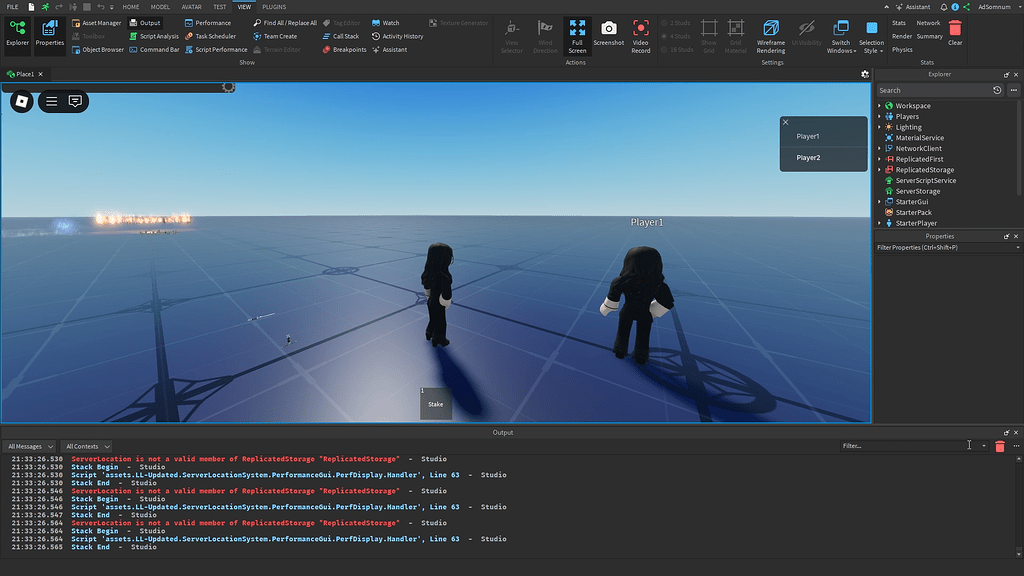The image size is (1024, 576).
Task: Show the Command Bar
Action: [x=153, y=50]
